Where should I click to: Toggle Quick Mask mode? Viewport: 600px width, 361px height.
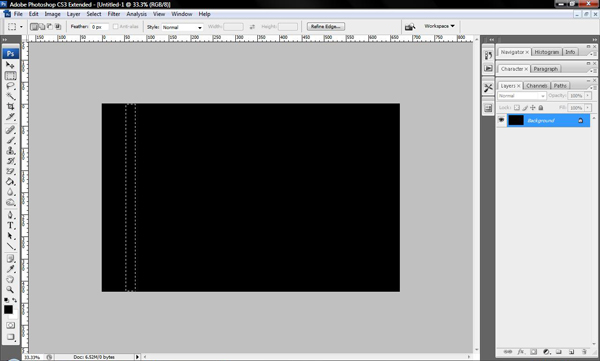(x=10, y=325)
